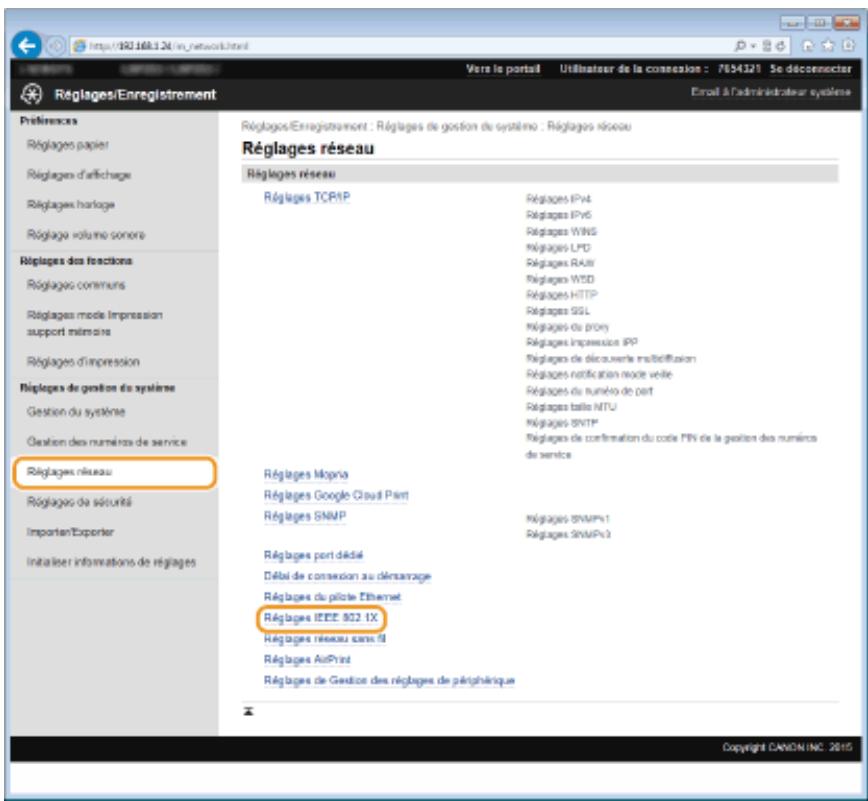Click Réglages notification mode veille text
The image size is (868, 801).
point(598,375)
